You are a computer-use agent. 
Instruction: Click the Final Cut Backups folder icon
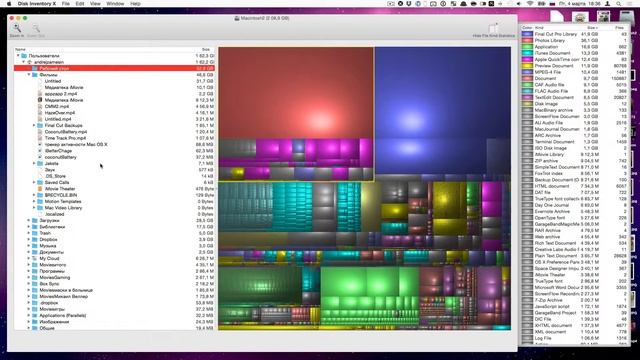click(40, 126)
